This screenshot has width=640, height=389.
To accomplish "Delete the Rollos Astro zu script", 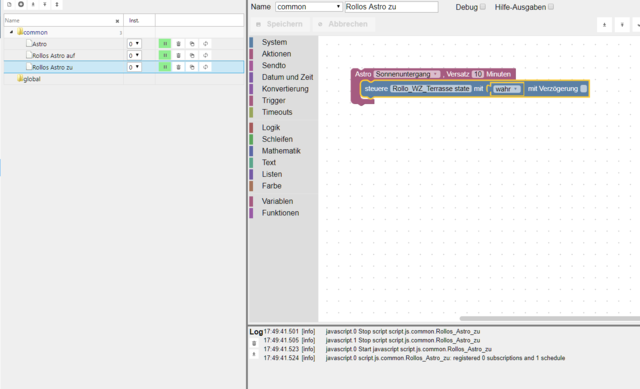I will point(178,67).
